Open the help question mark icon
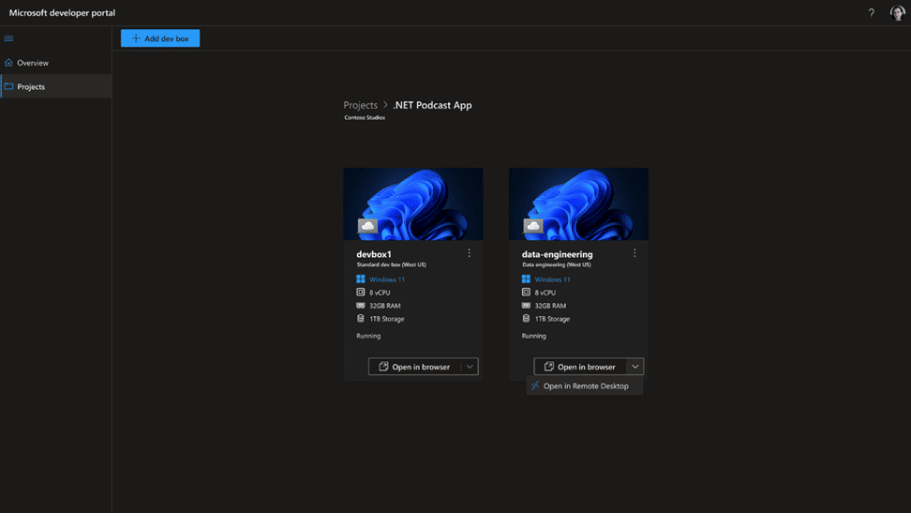Image resolution: width=911 pixels, height=516 pixels. tap(871, 13)
